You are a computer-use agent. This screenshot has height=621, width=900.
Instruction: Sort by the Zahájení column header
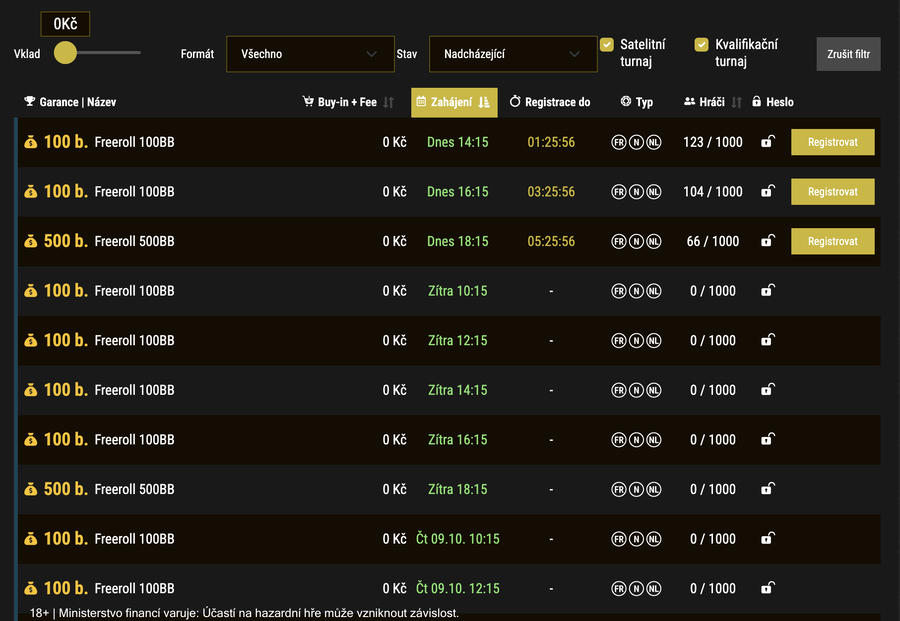pos(453,102)
